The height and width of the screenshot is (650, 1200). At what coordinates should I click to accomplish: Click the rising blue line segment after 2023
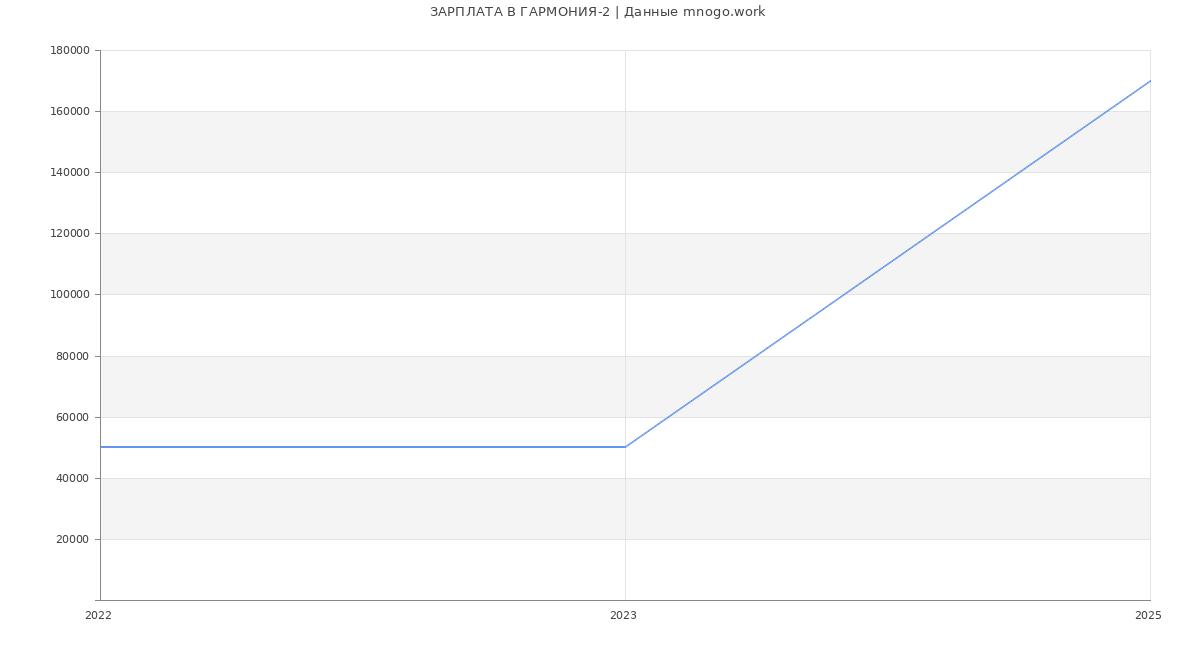pos(888,264)
